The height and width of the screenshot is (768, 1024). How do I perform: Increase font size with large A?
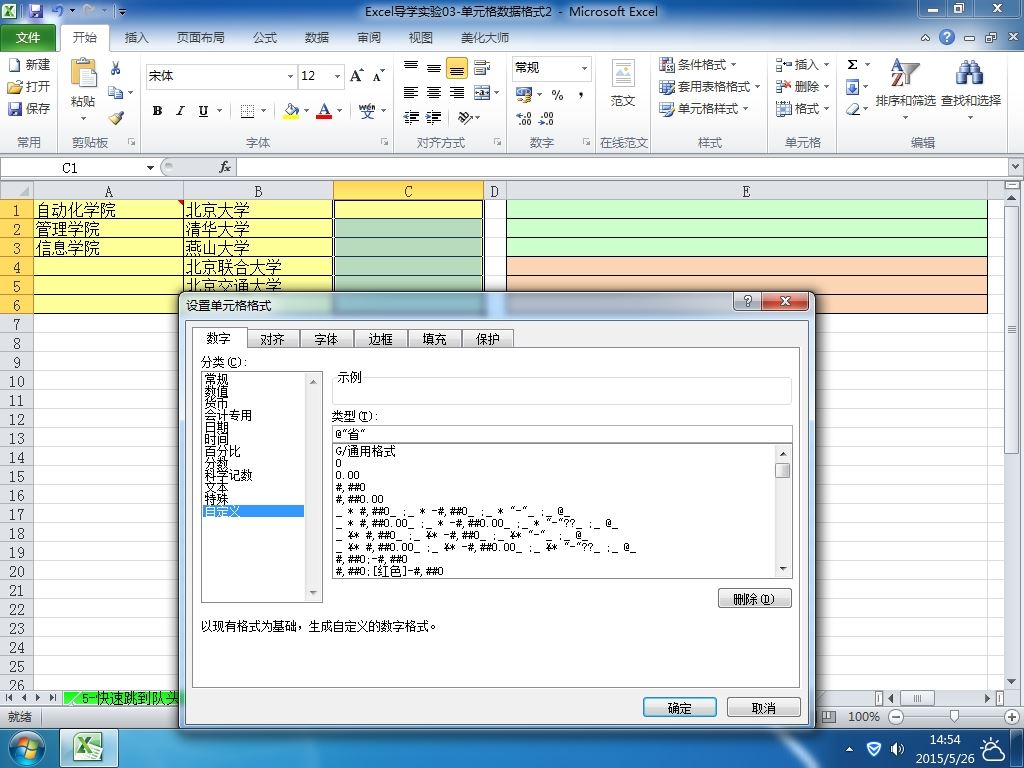pyautogui.click(x=357, y=76)
